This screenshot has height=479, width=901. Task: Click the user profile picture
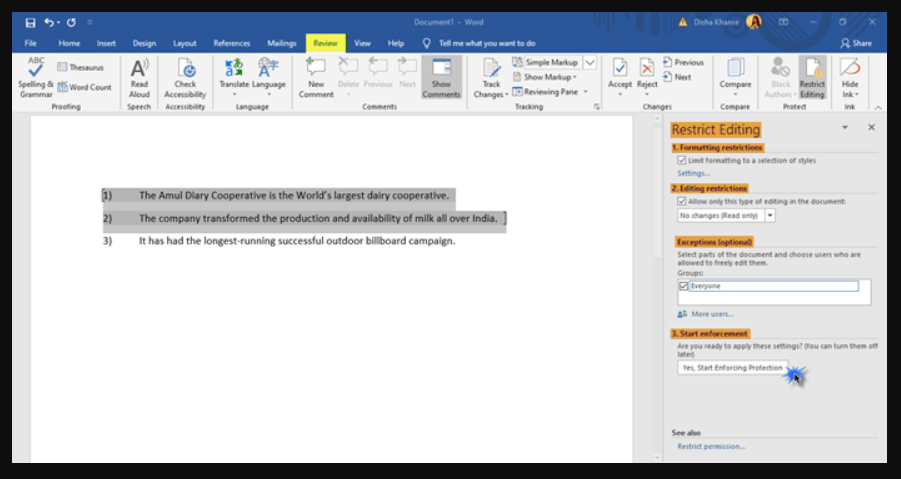pos(753,22)
